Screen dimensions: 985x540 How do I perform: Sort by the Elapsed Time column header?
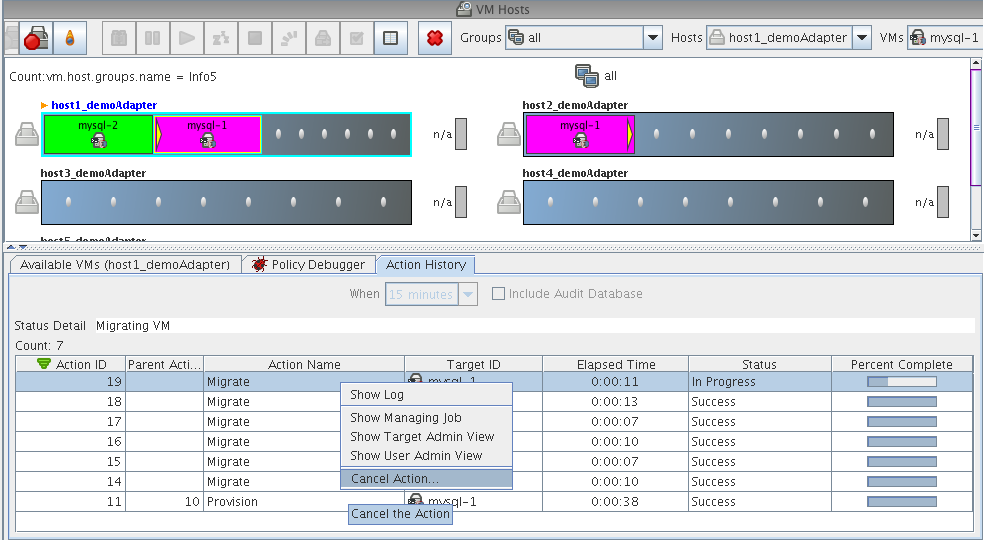click(x=615, y=365)
